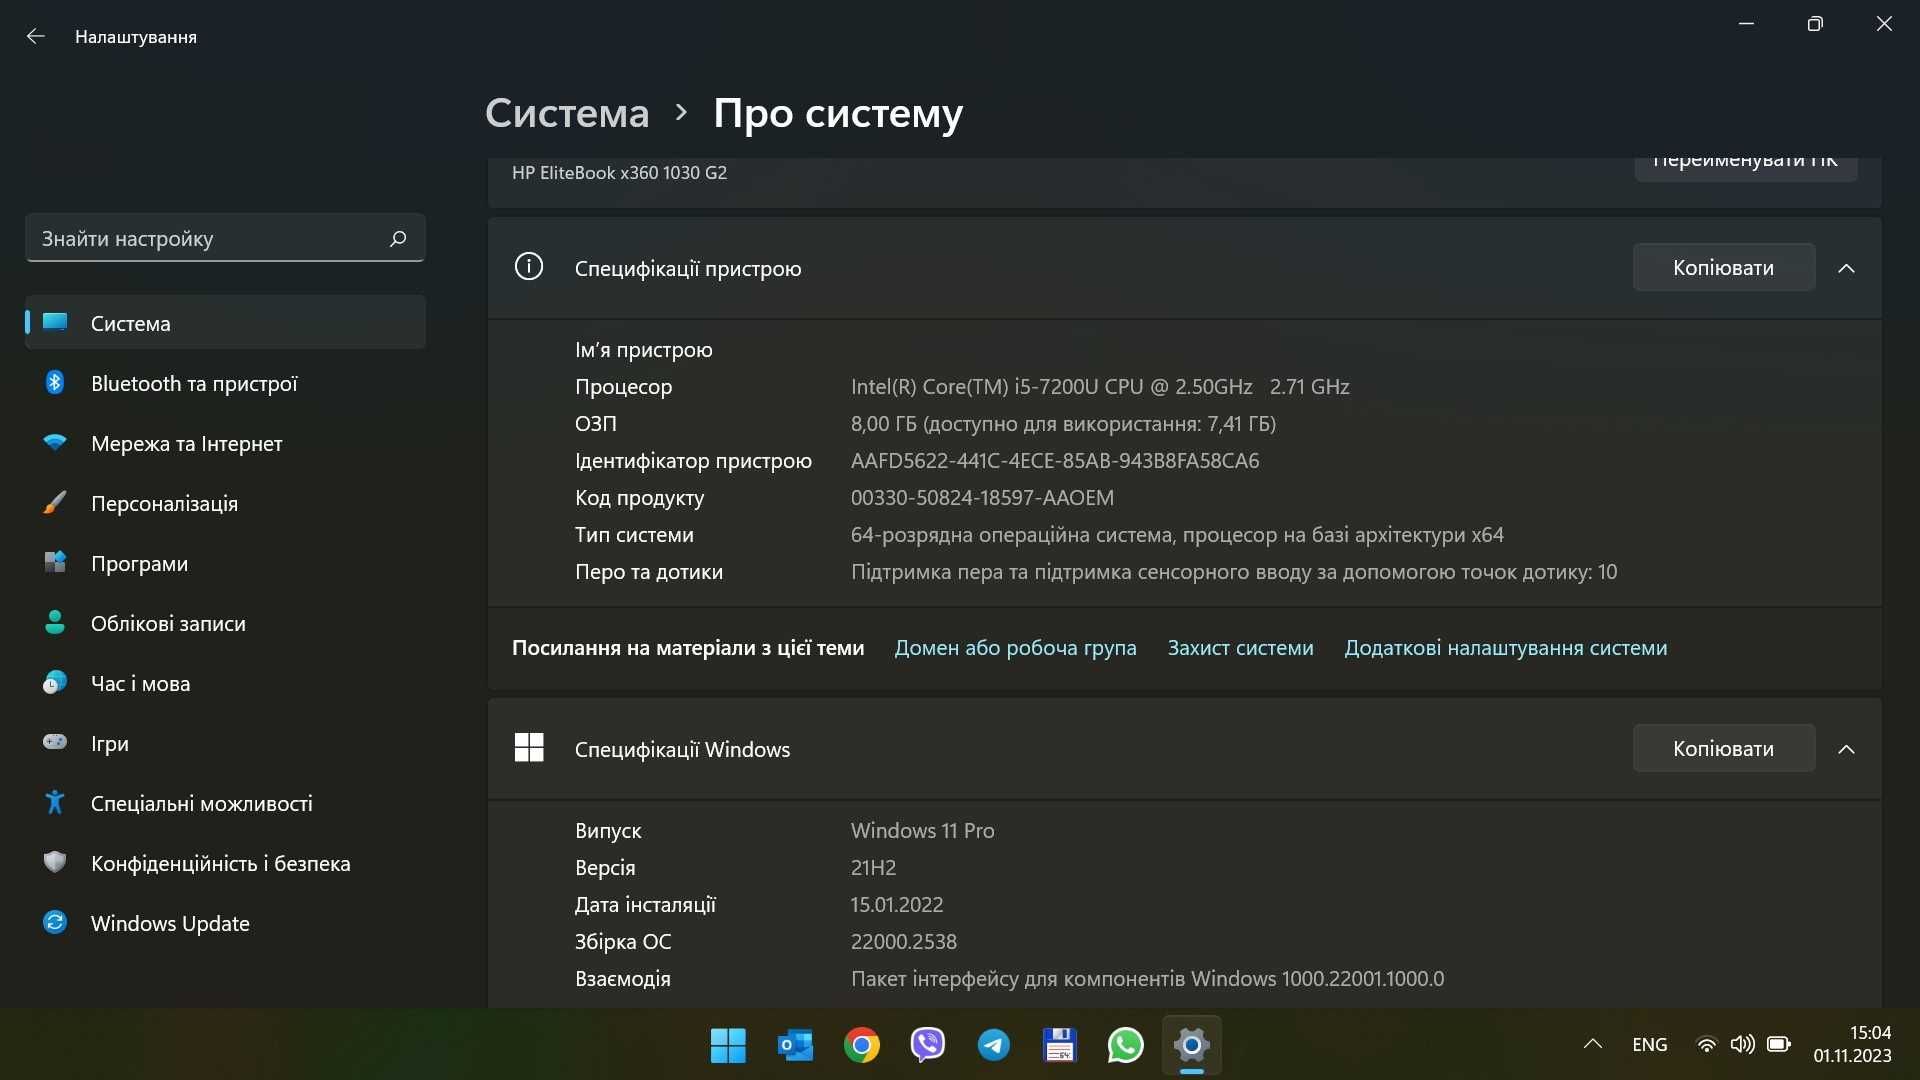Copy Windows specifications with Копіювати
Screen dimensions: 1920x1080
[1723, 748]
